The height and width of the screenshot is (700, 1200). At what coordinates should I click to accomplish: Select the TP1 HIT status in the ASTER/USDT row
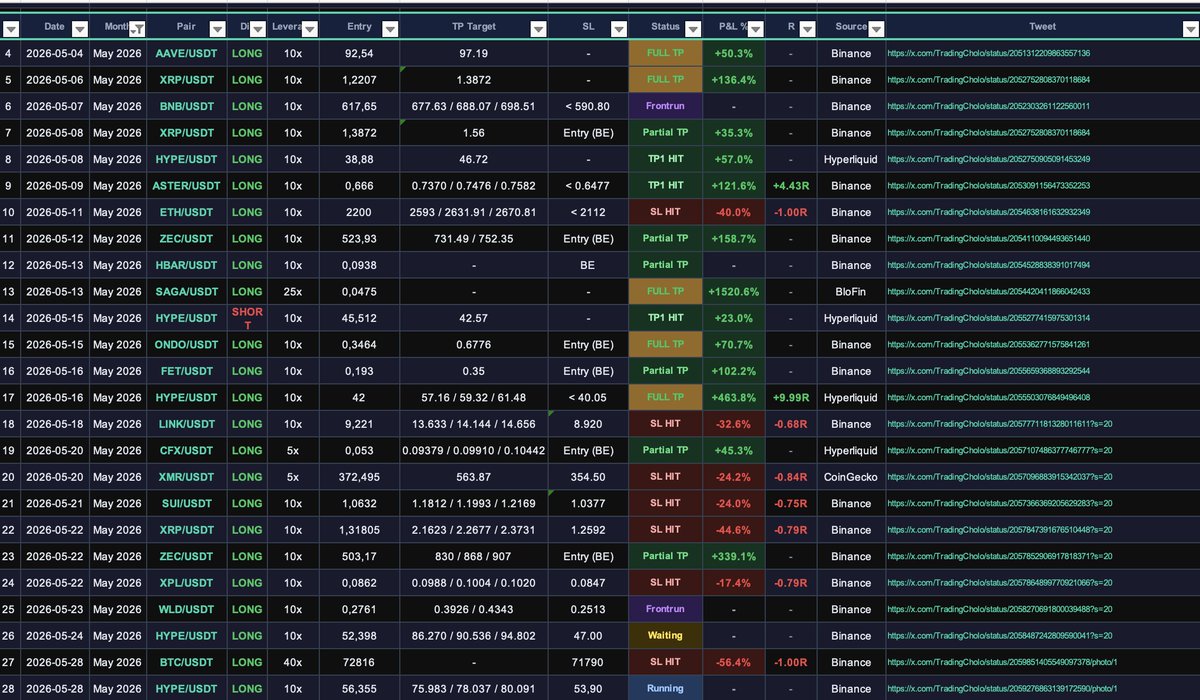[665, 186]
